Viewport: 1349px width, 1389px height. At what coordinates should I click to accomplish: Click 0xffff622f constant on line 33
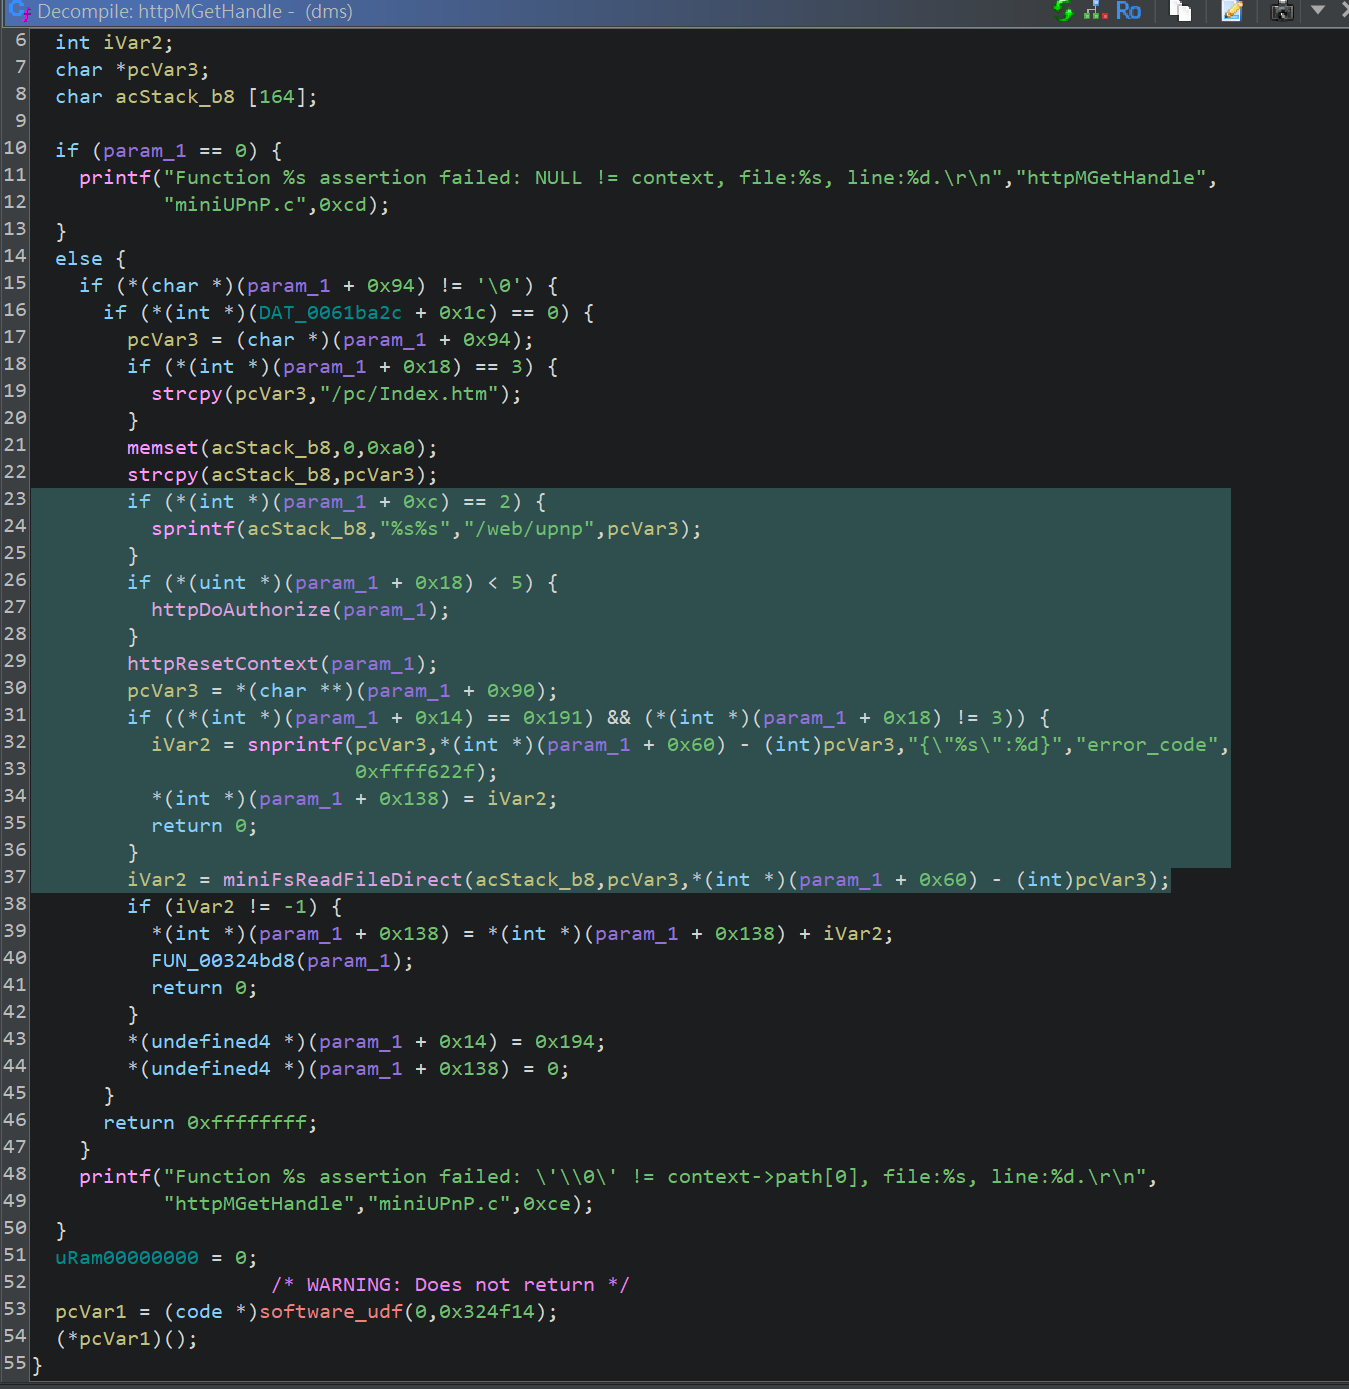[415, 772]
